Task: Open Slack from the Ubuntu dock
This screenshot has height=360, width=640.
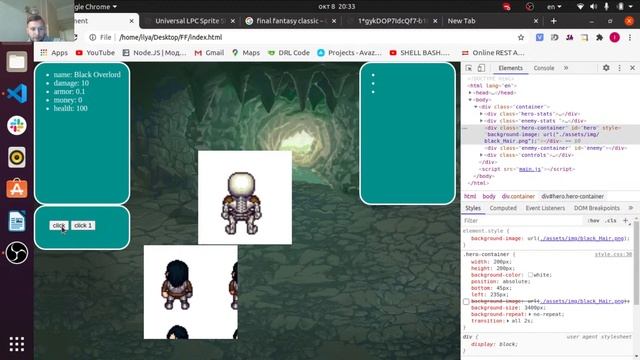Action: (17, 125)
